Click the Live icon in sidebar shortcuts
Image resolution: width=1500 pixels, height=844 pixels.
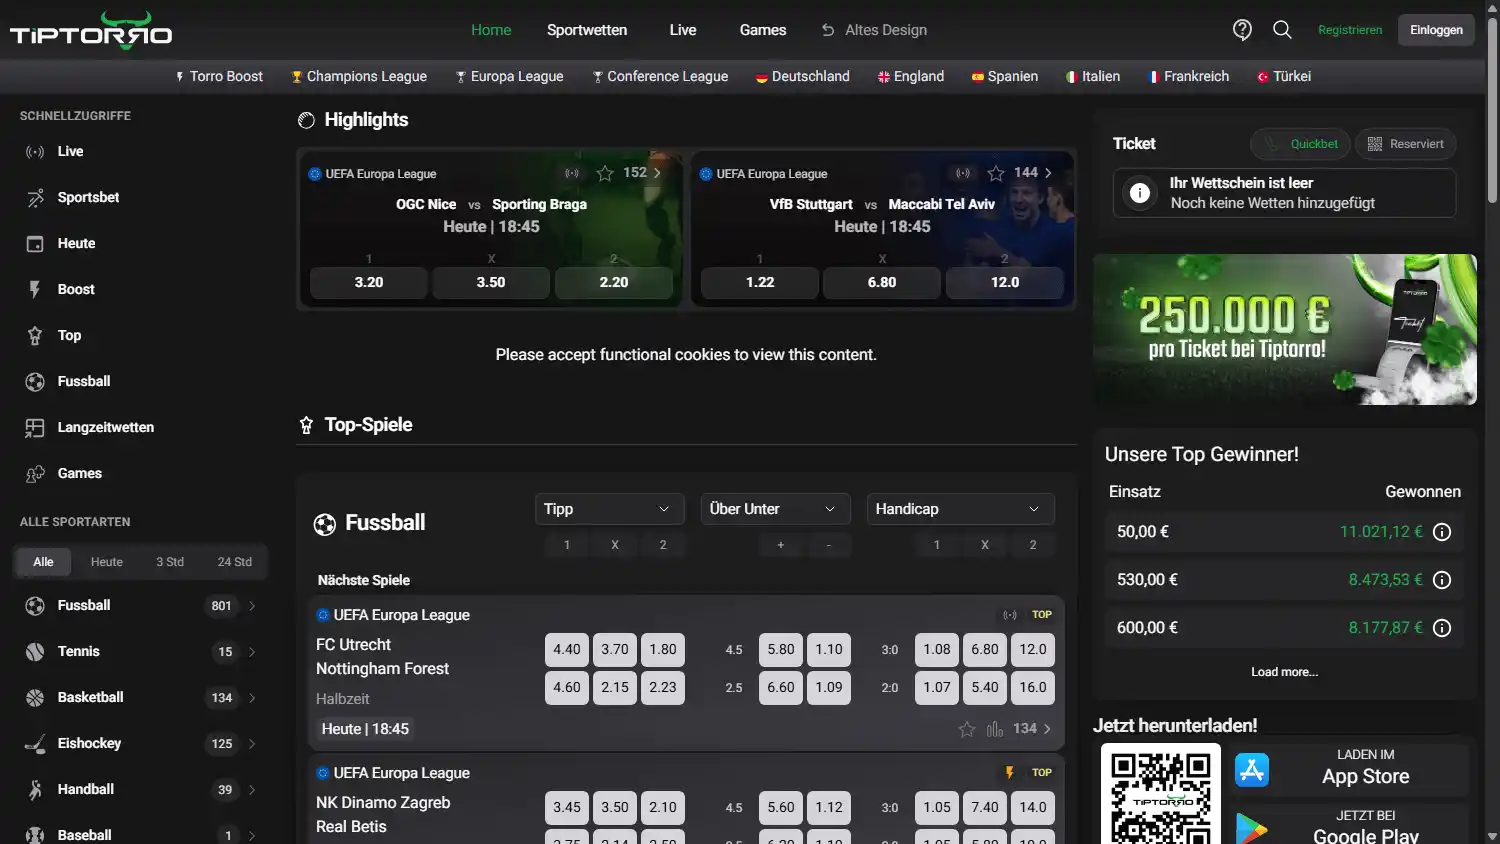(x=35, y=152)
